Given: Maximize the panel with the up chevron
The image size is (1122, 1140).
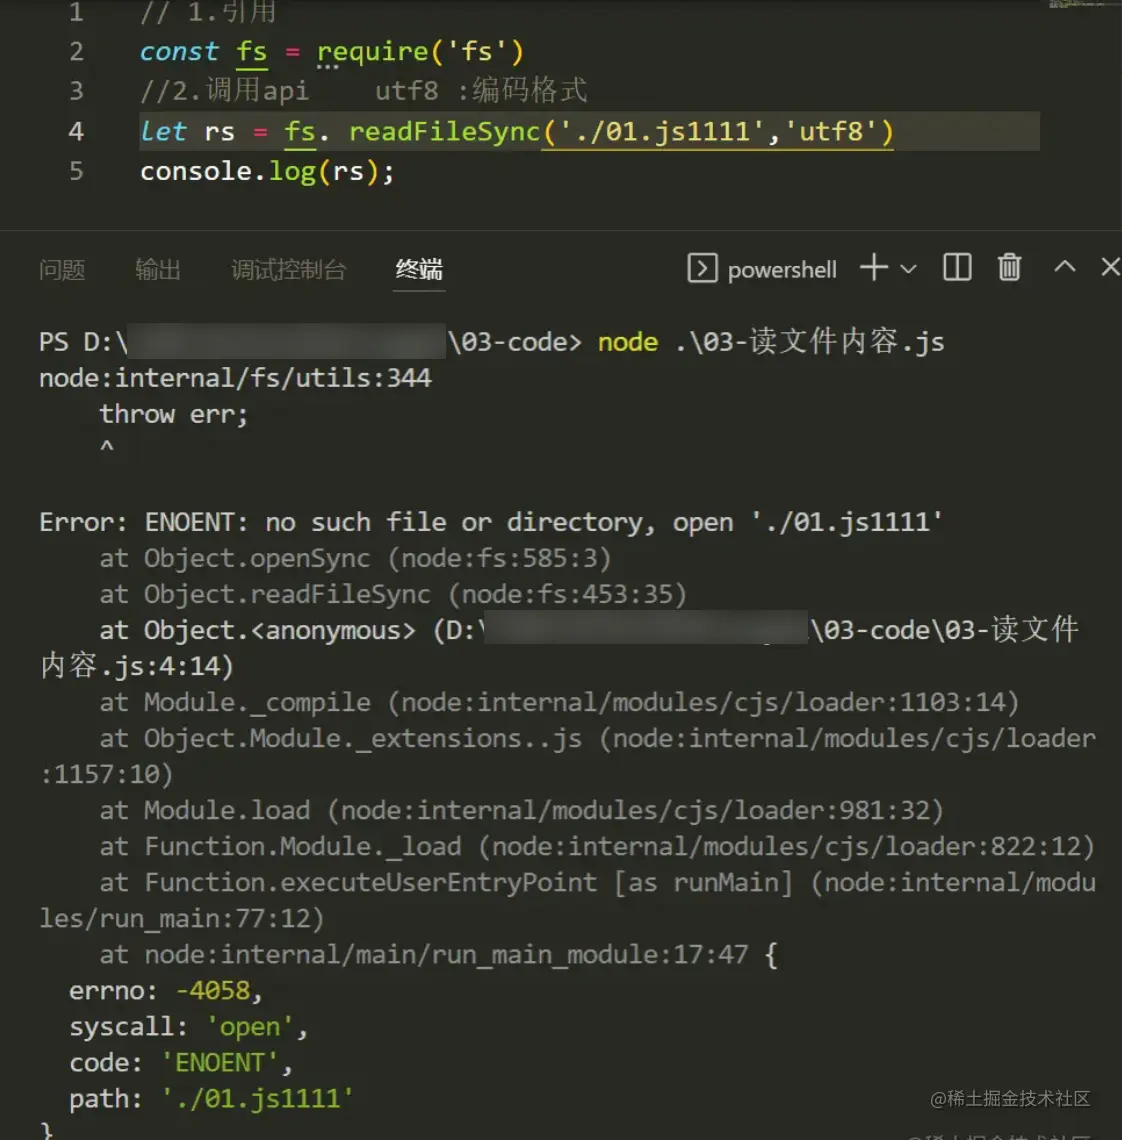Looking at the screenshot, I should (1065, 267).
